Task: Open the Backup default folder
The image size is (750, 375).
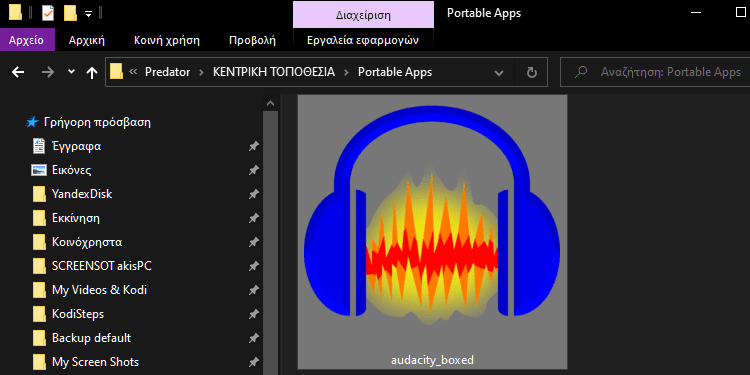Action: pos(91,338)
